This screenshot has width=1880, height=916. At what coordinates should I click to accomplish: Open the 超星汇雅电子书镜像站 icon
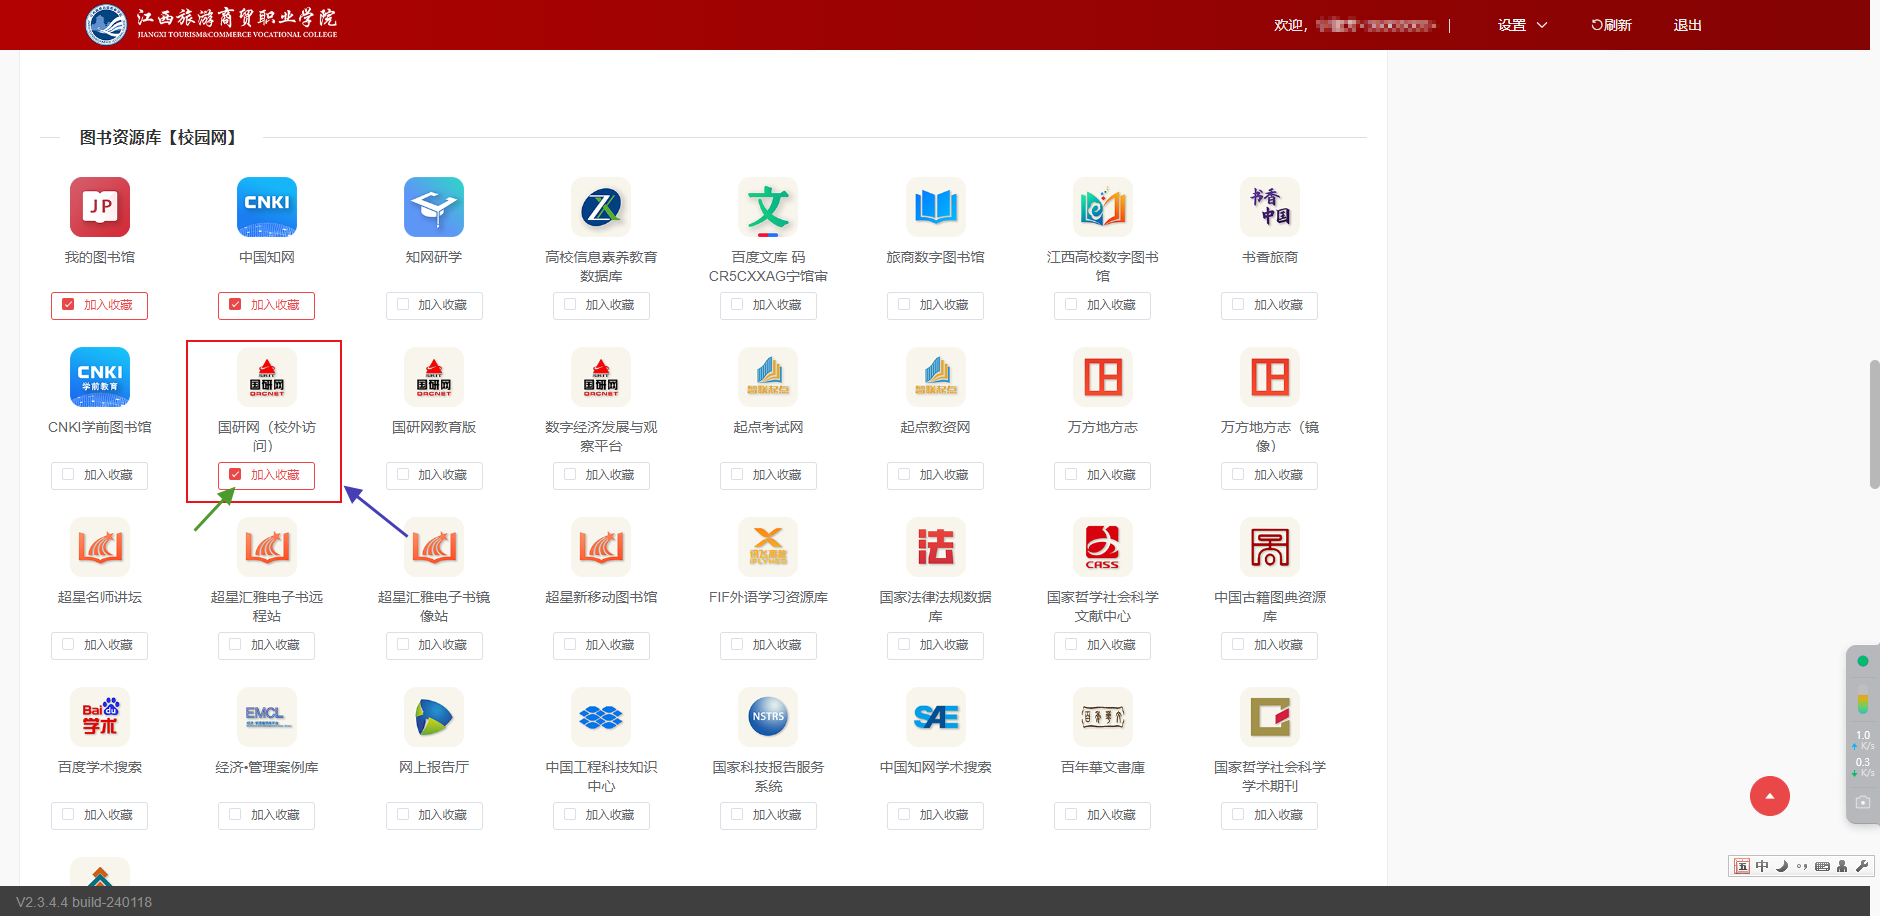[434, 547]
